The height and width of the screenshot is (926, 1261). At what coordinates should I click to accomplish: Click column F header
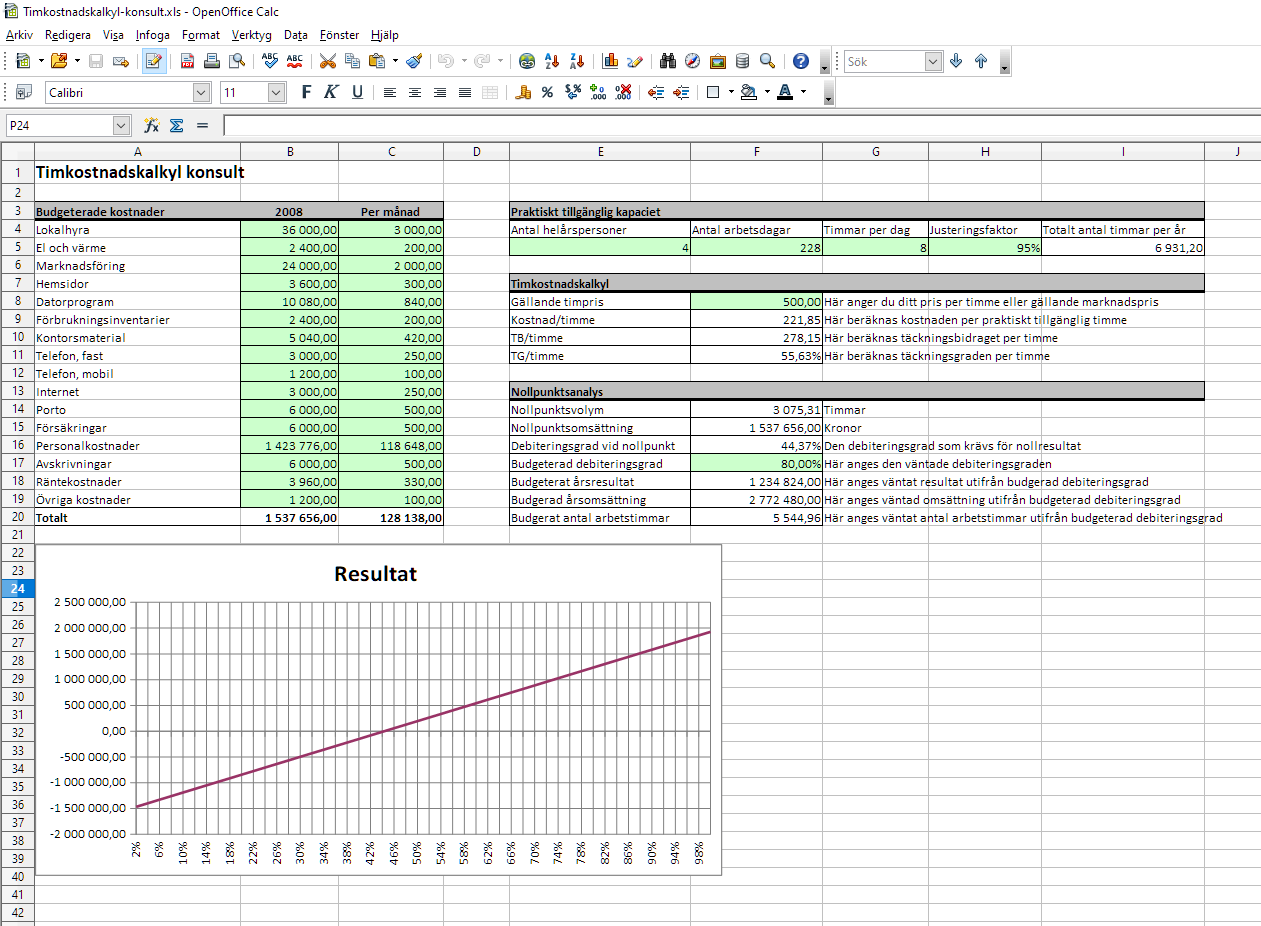point(756,151)
